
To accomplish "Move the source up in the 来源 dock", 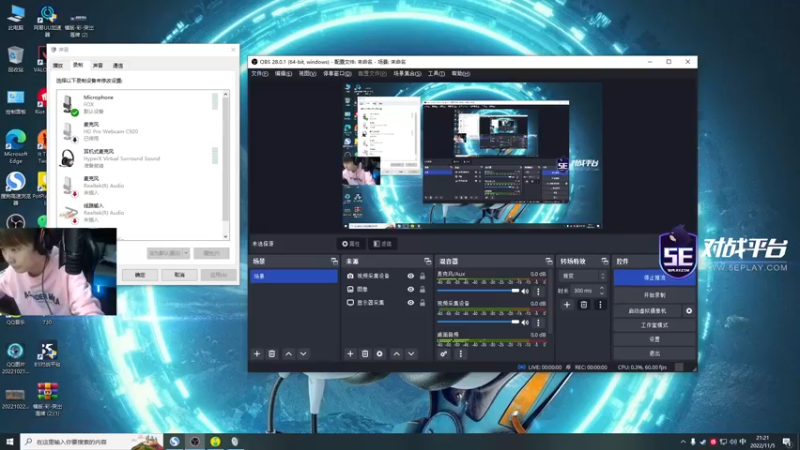I will tap(396, 354).
